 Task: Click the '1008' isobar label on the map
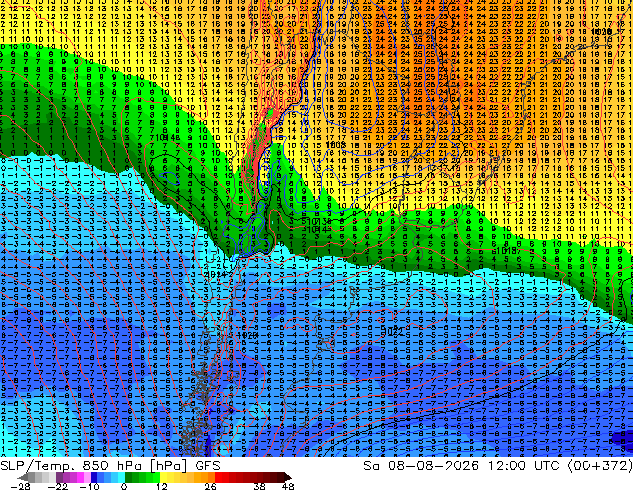click(335, 144)
